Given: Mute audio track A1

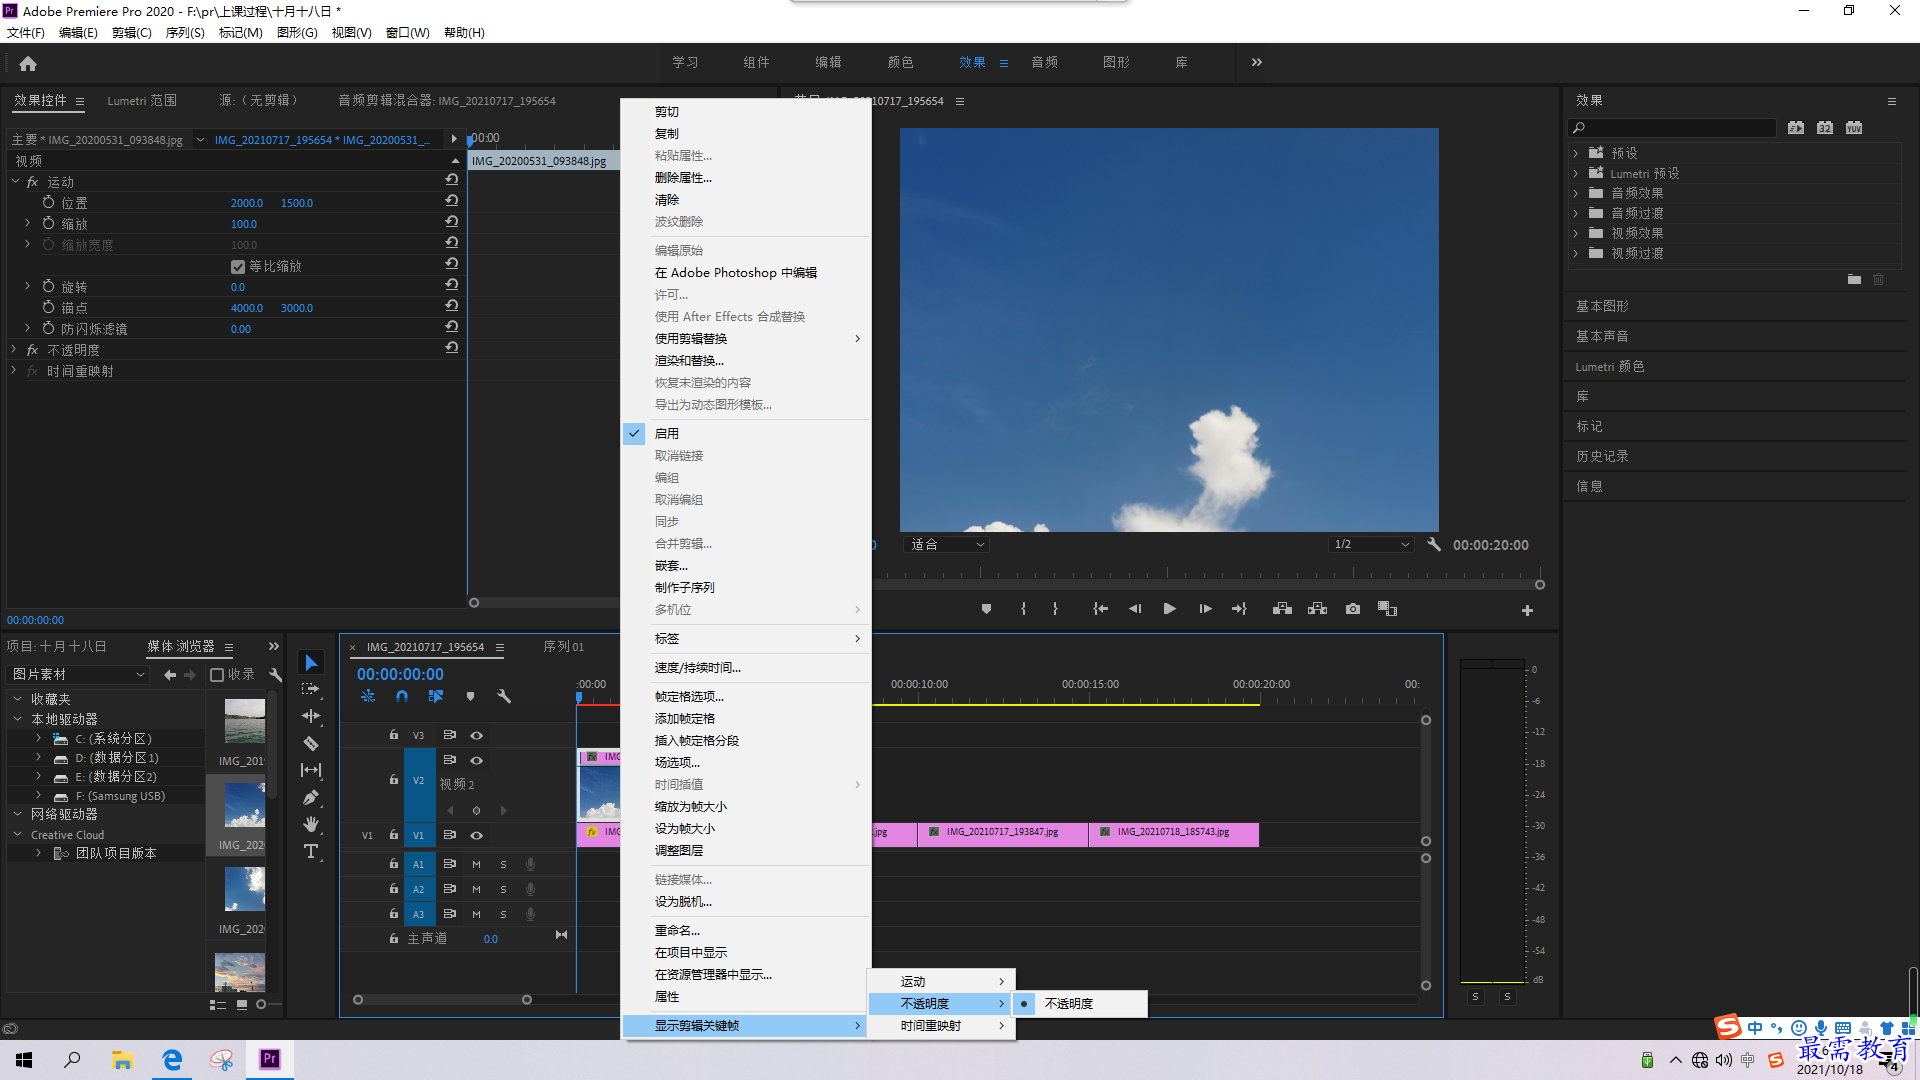Looking at the screenshot, I should (x=476, y=864).
